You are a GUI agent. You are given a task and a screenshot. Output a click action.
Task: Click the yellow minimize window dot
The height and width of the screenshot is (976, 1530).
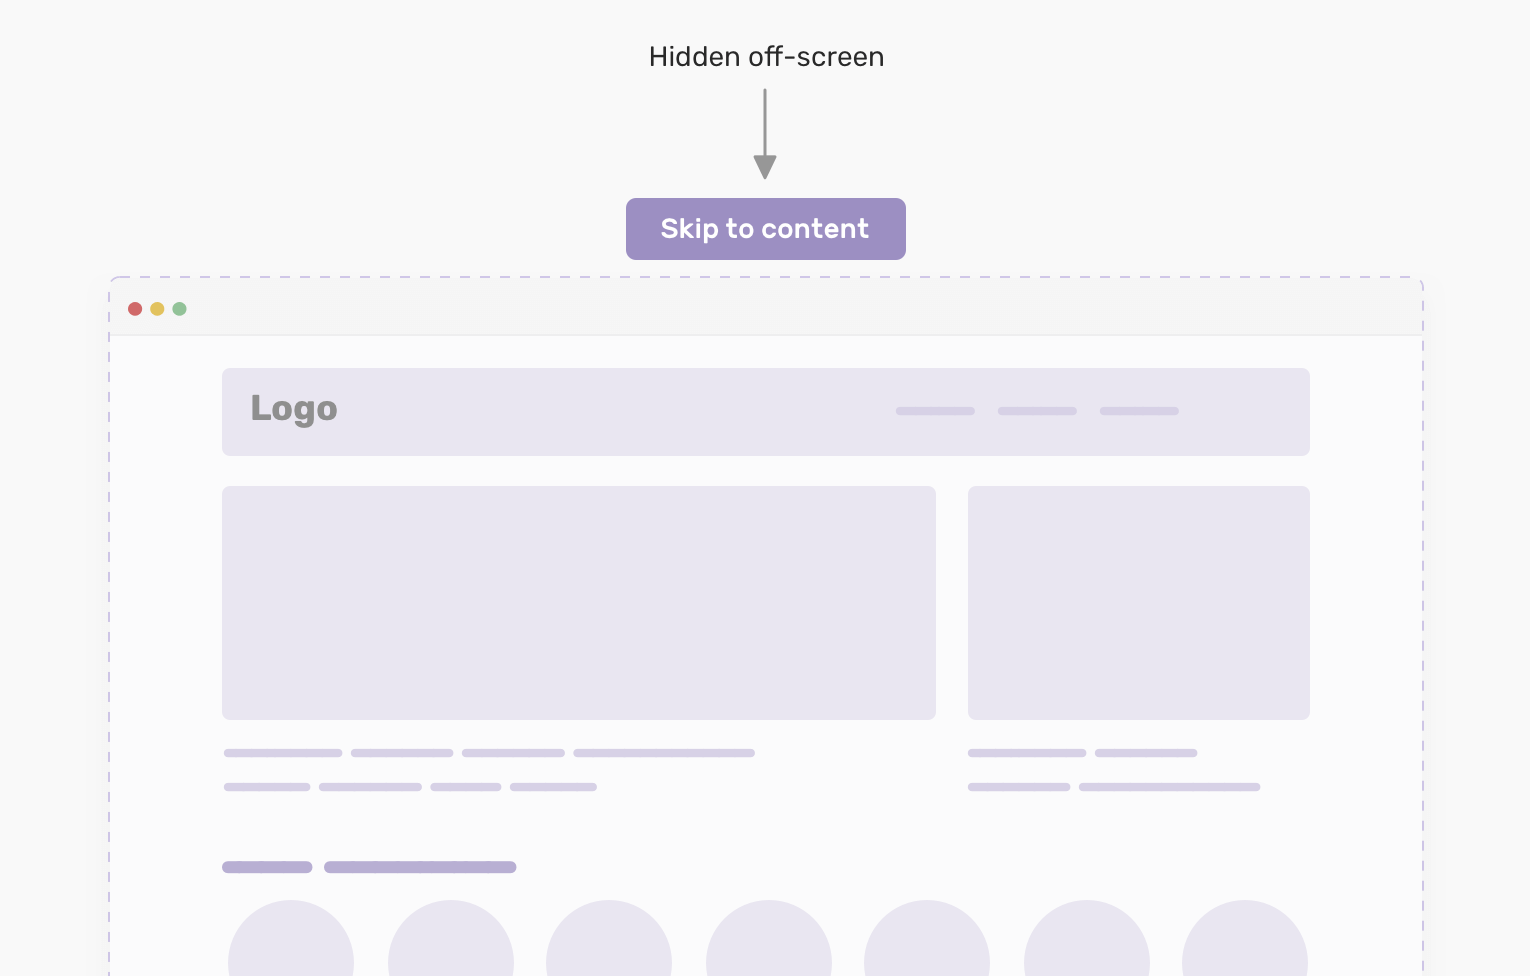[x=157, y=309]
